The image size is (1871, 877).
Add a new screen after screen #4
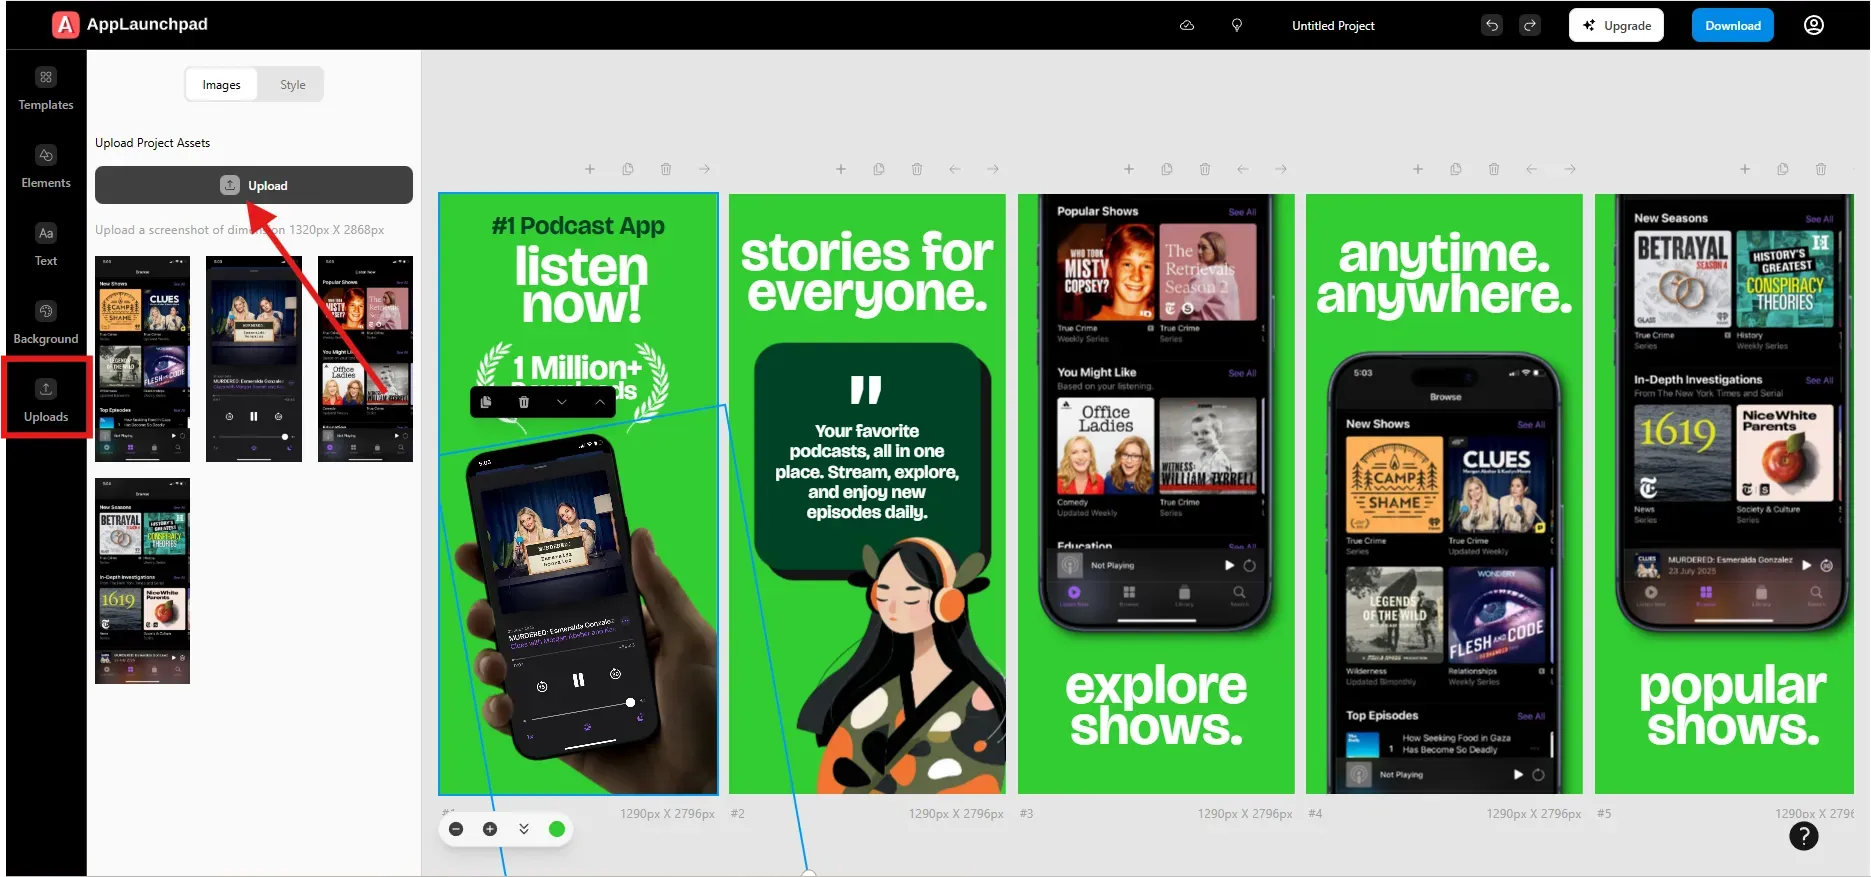(1418, 169)
